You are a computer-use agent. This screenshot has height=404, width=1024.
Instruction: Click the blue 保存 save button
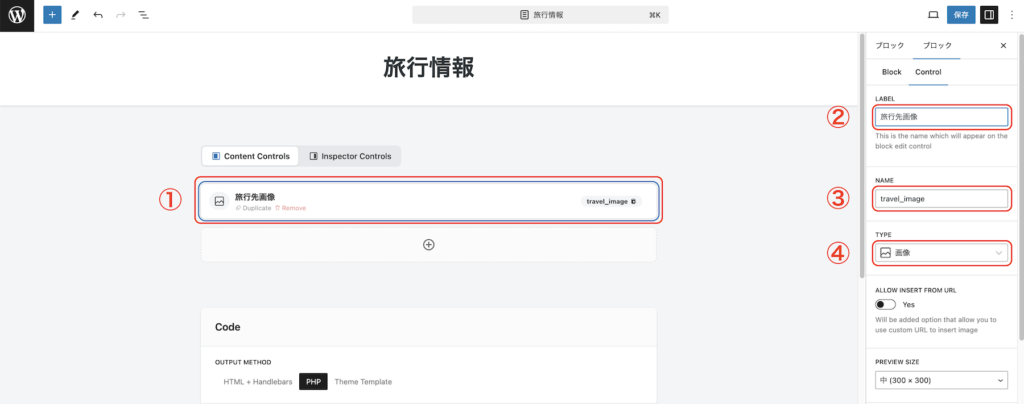pyautogui.click(x=961, y=16)
